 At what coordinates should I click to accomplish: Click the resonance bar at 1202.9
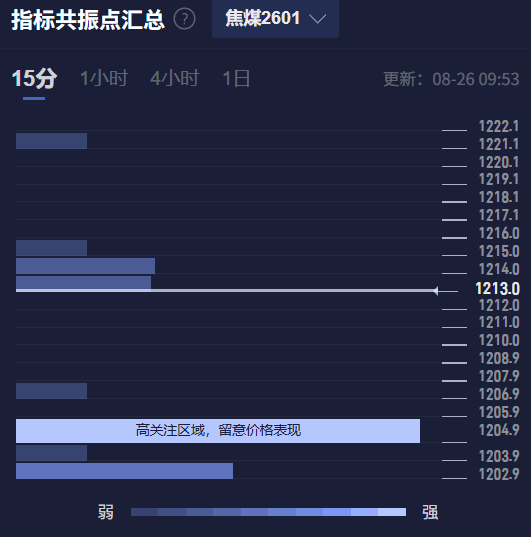coord(124,471)
